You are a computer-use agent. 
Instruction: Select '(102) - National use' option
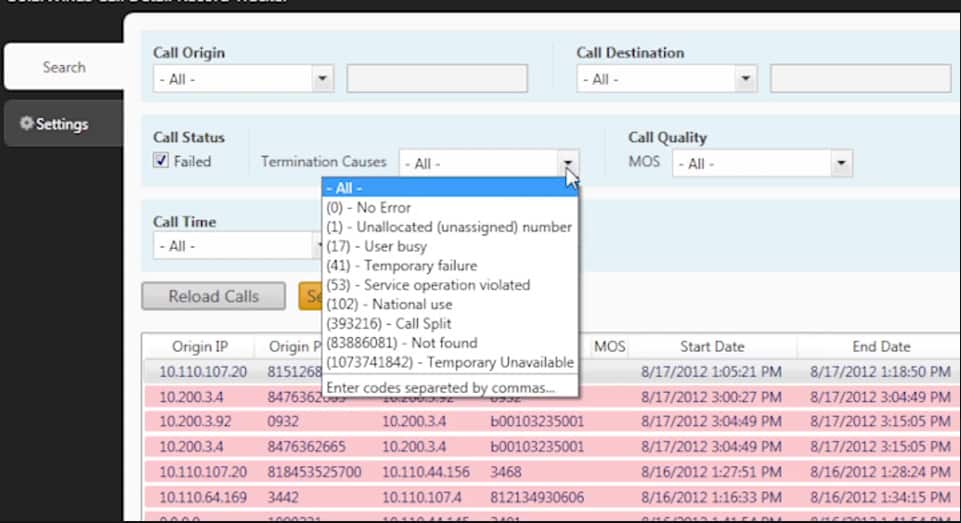[x=450, y=304]
